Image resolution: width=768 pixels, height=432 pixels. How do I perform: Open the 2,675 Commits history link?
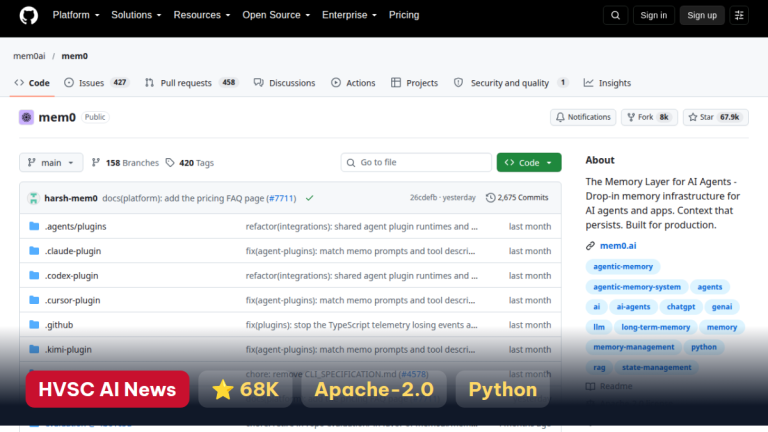pos(517,198)
